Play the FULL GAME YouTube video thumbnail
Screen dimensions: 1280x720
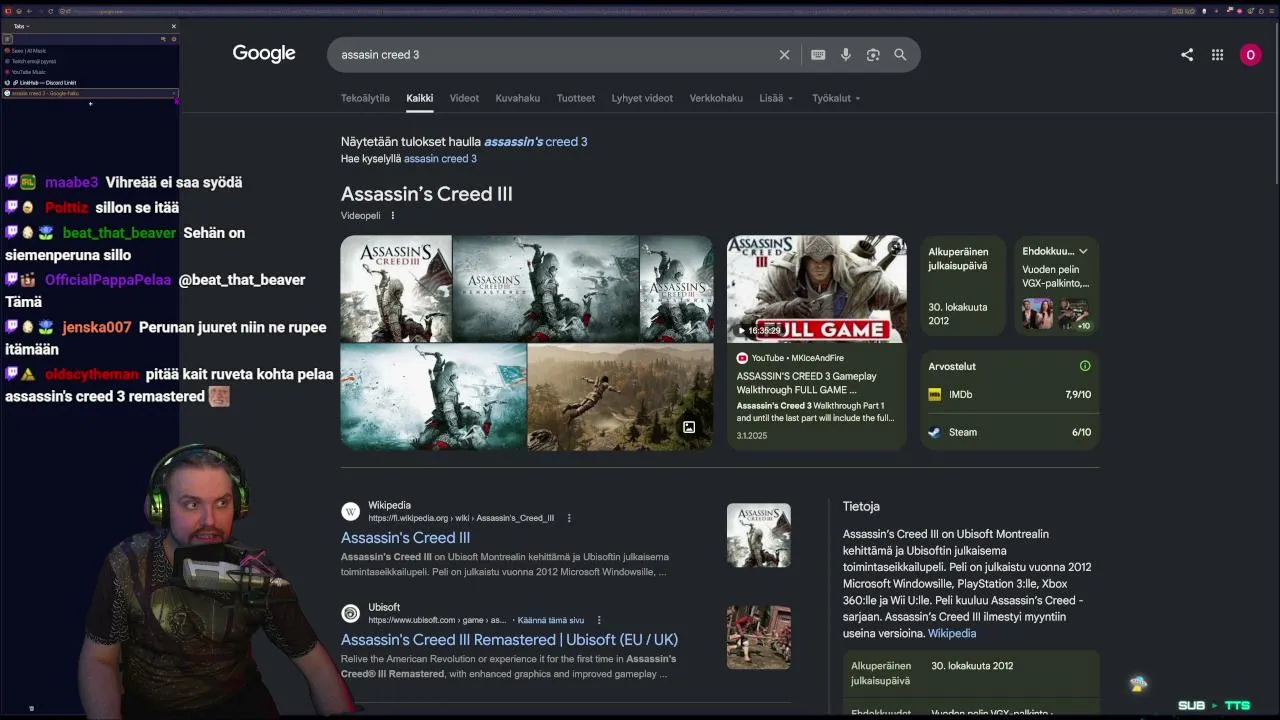(x=817, y=289)
